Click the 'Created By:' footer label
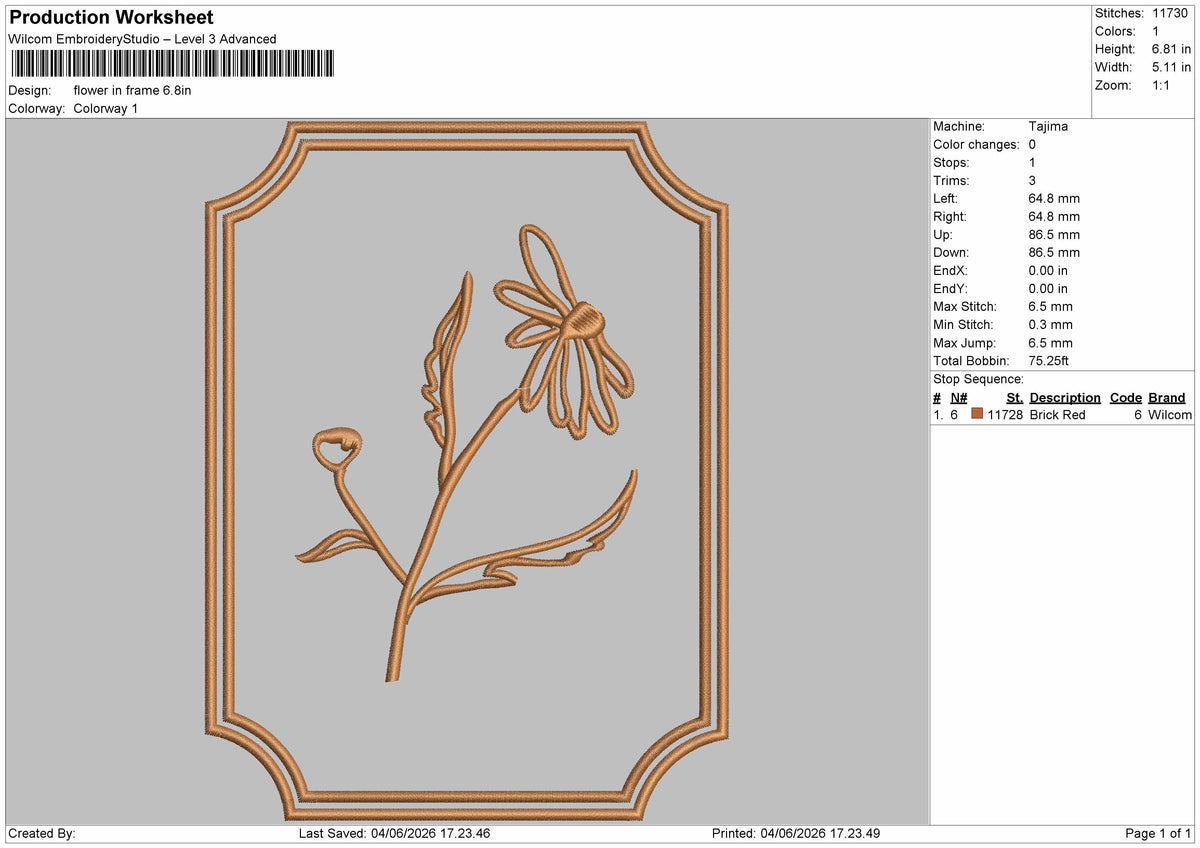The height and width of the screenshot is (848, 1200). pos(42,833)
